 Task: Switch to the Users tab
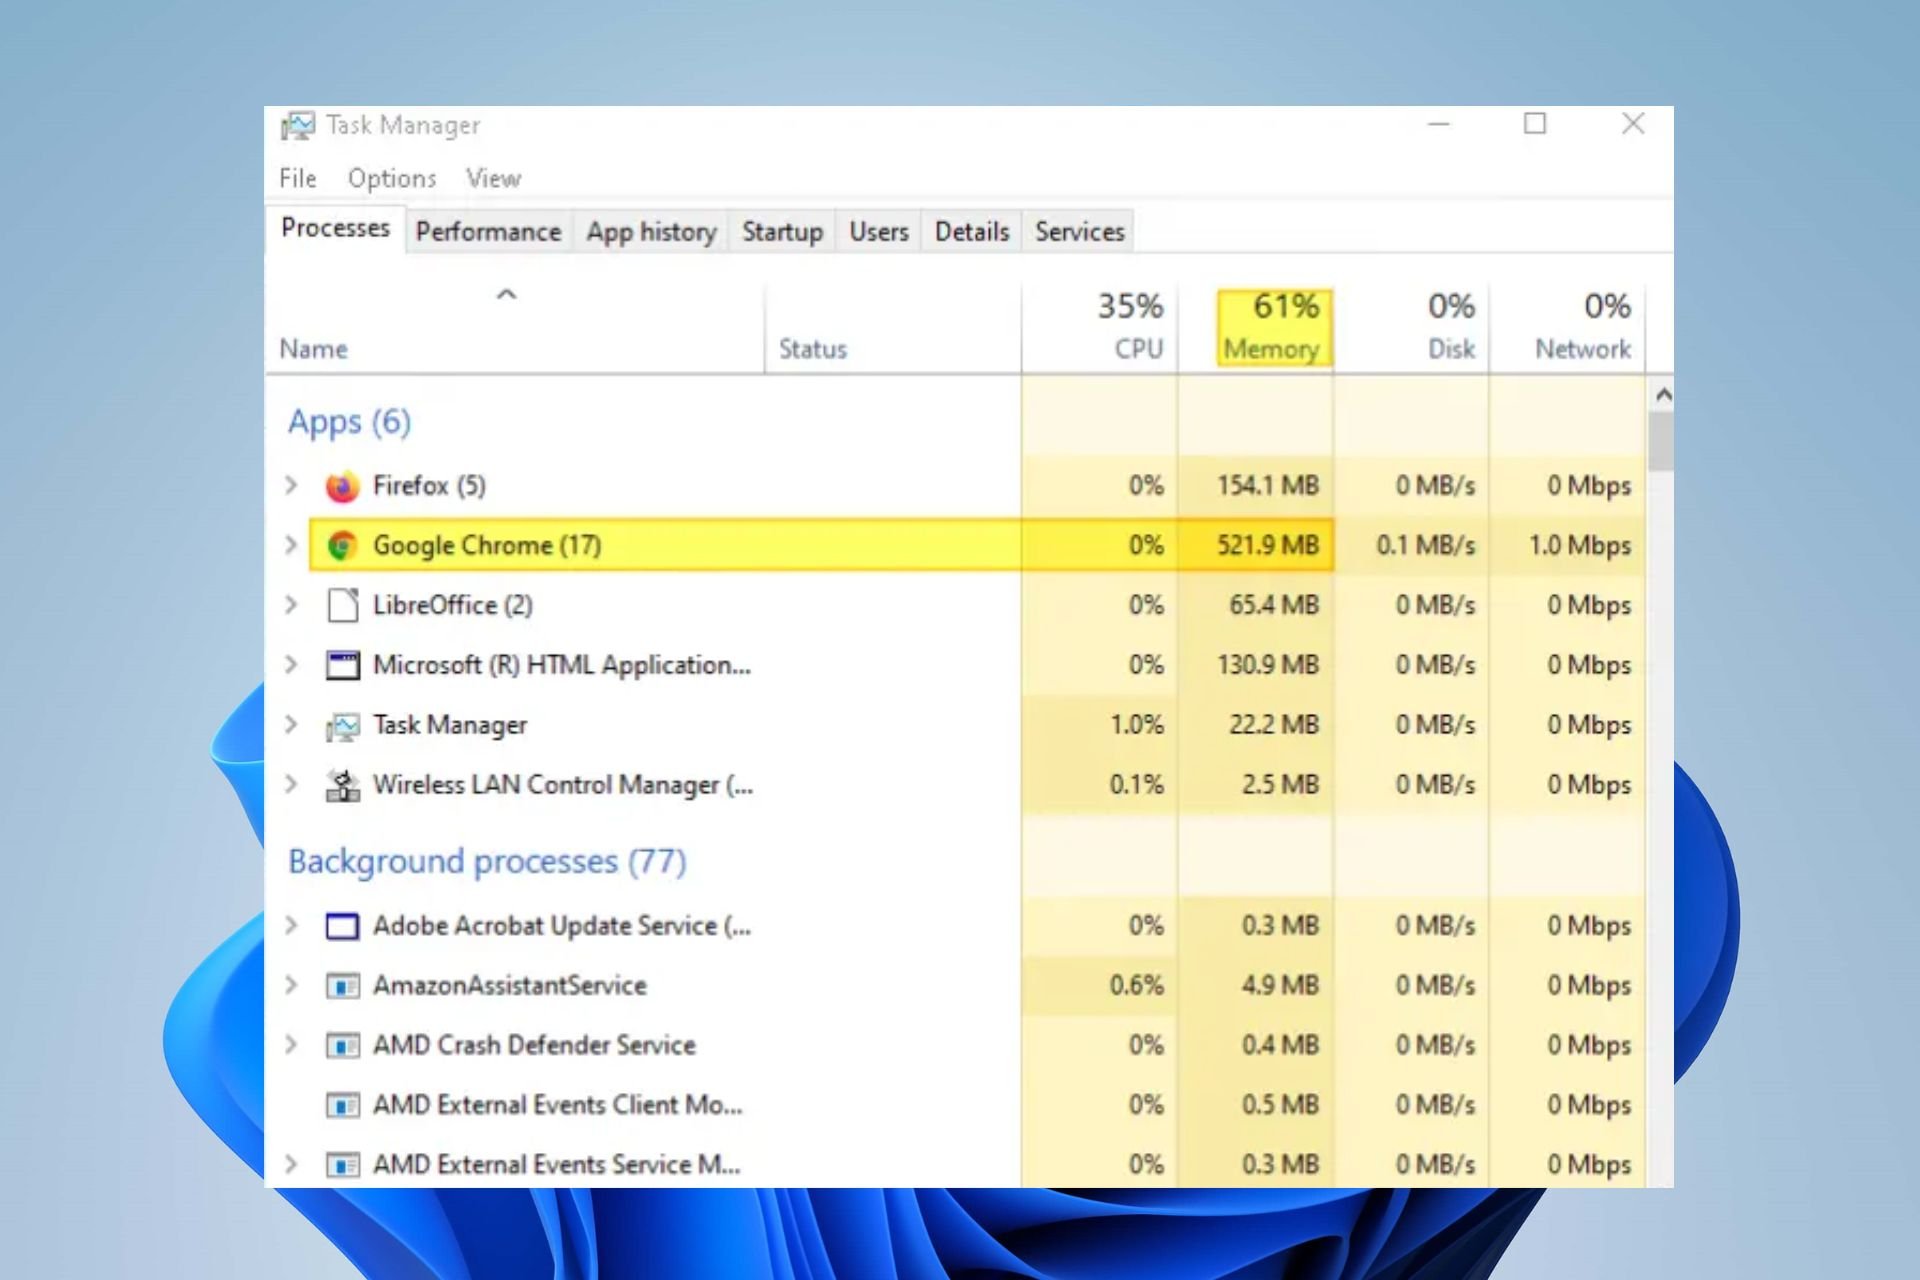coord(879,232)
